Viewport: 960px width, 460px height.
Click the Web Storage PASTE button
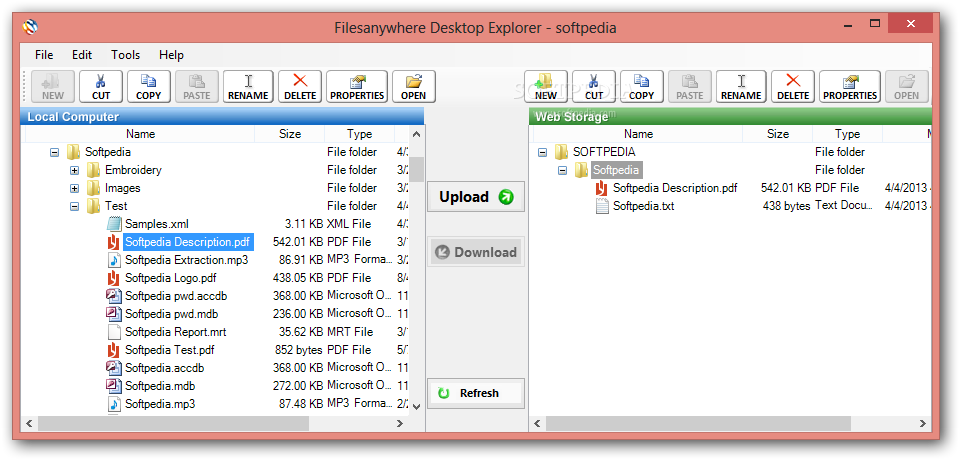coord(690,86)
